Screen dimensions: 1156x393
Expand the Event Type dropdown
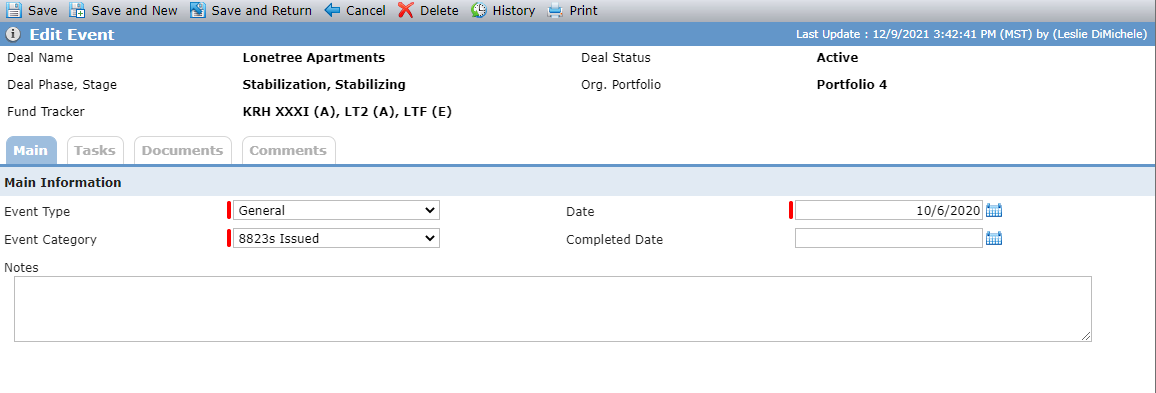336,210
